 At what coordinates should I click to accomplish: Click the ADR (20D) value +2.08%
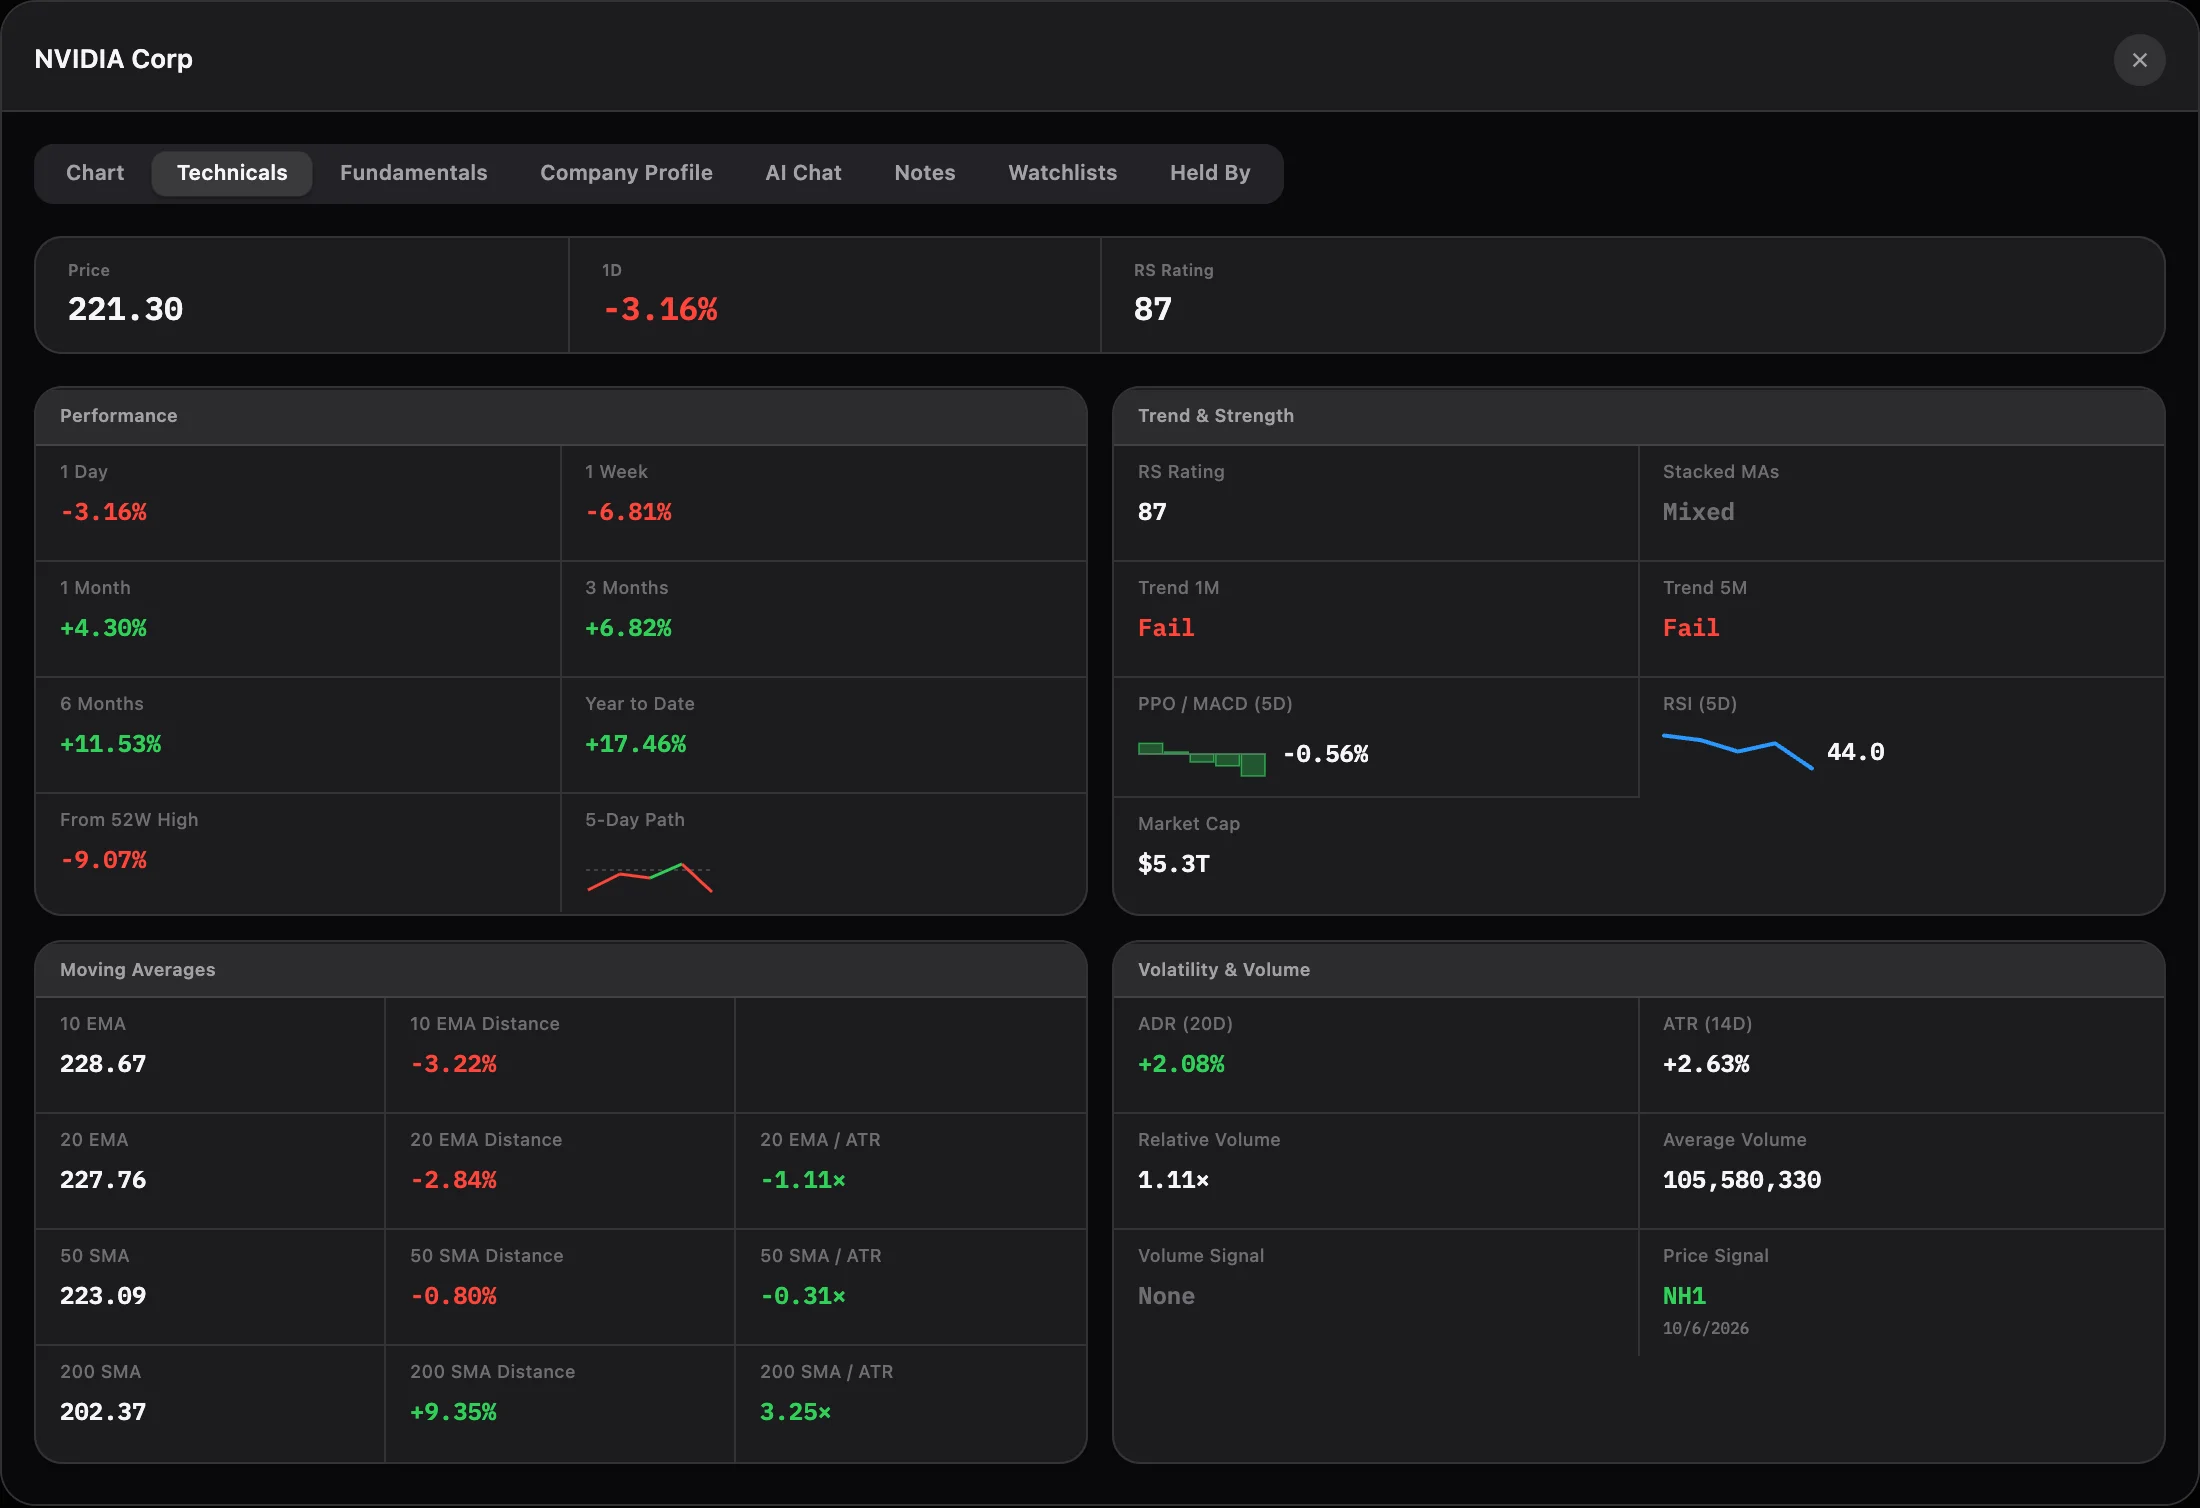[x=1181, y=1064]
